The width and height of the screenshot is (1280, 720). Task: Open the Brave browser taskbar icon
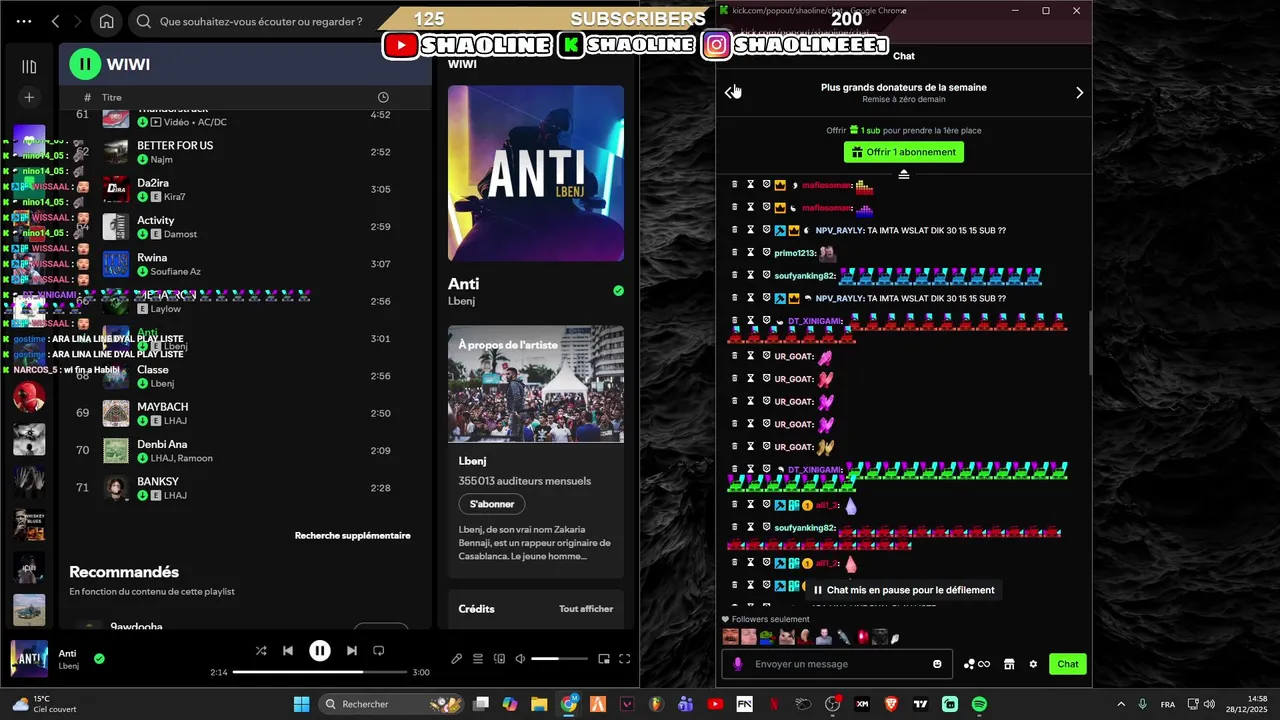tap(891, 704)
